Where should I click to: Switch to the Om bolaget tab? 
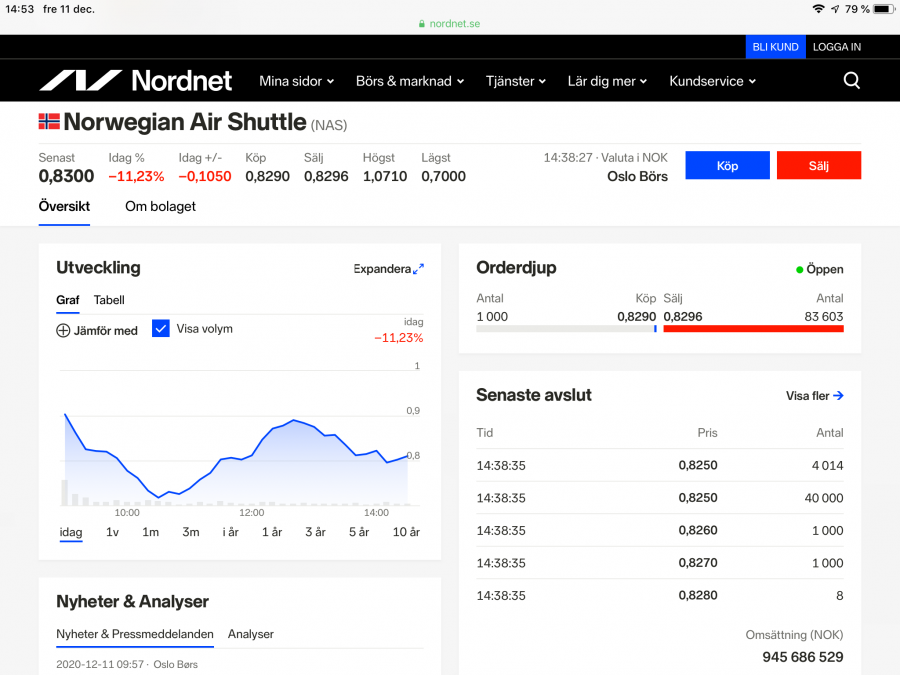click(x=160, y=206)
